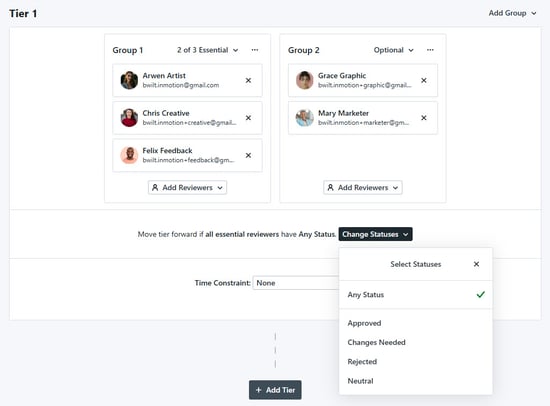Click the Arwen Artist name text
Image resolution: width=550 pixels, height=406 pixels.
(x=164, y=76)
